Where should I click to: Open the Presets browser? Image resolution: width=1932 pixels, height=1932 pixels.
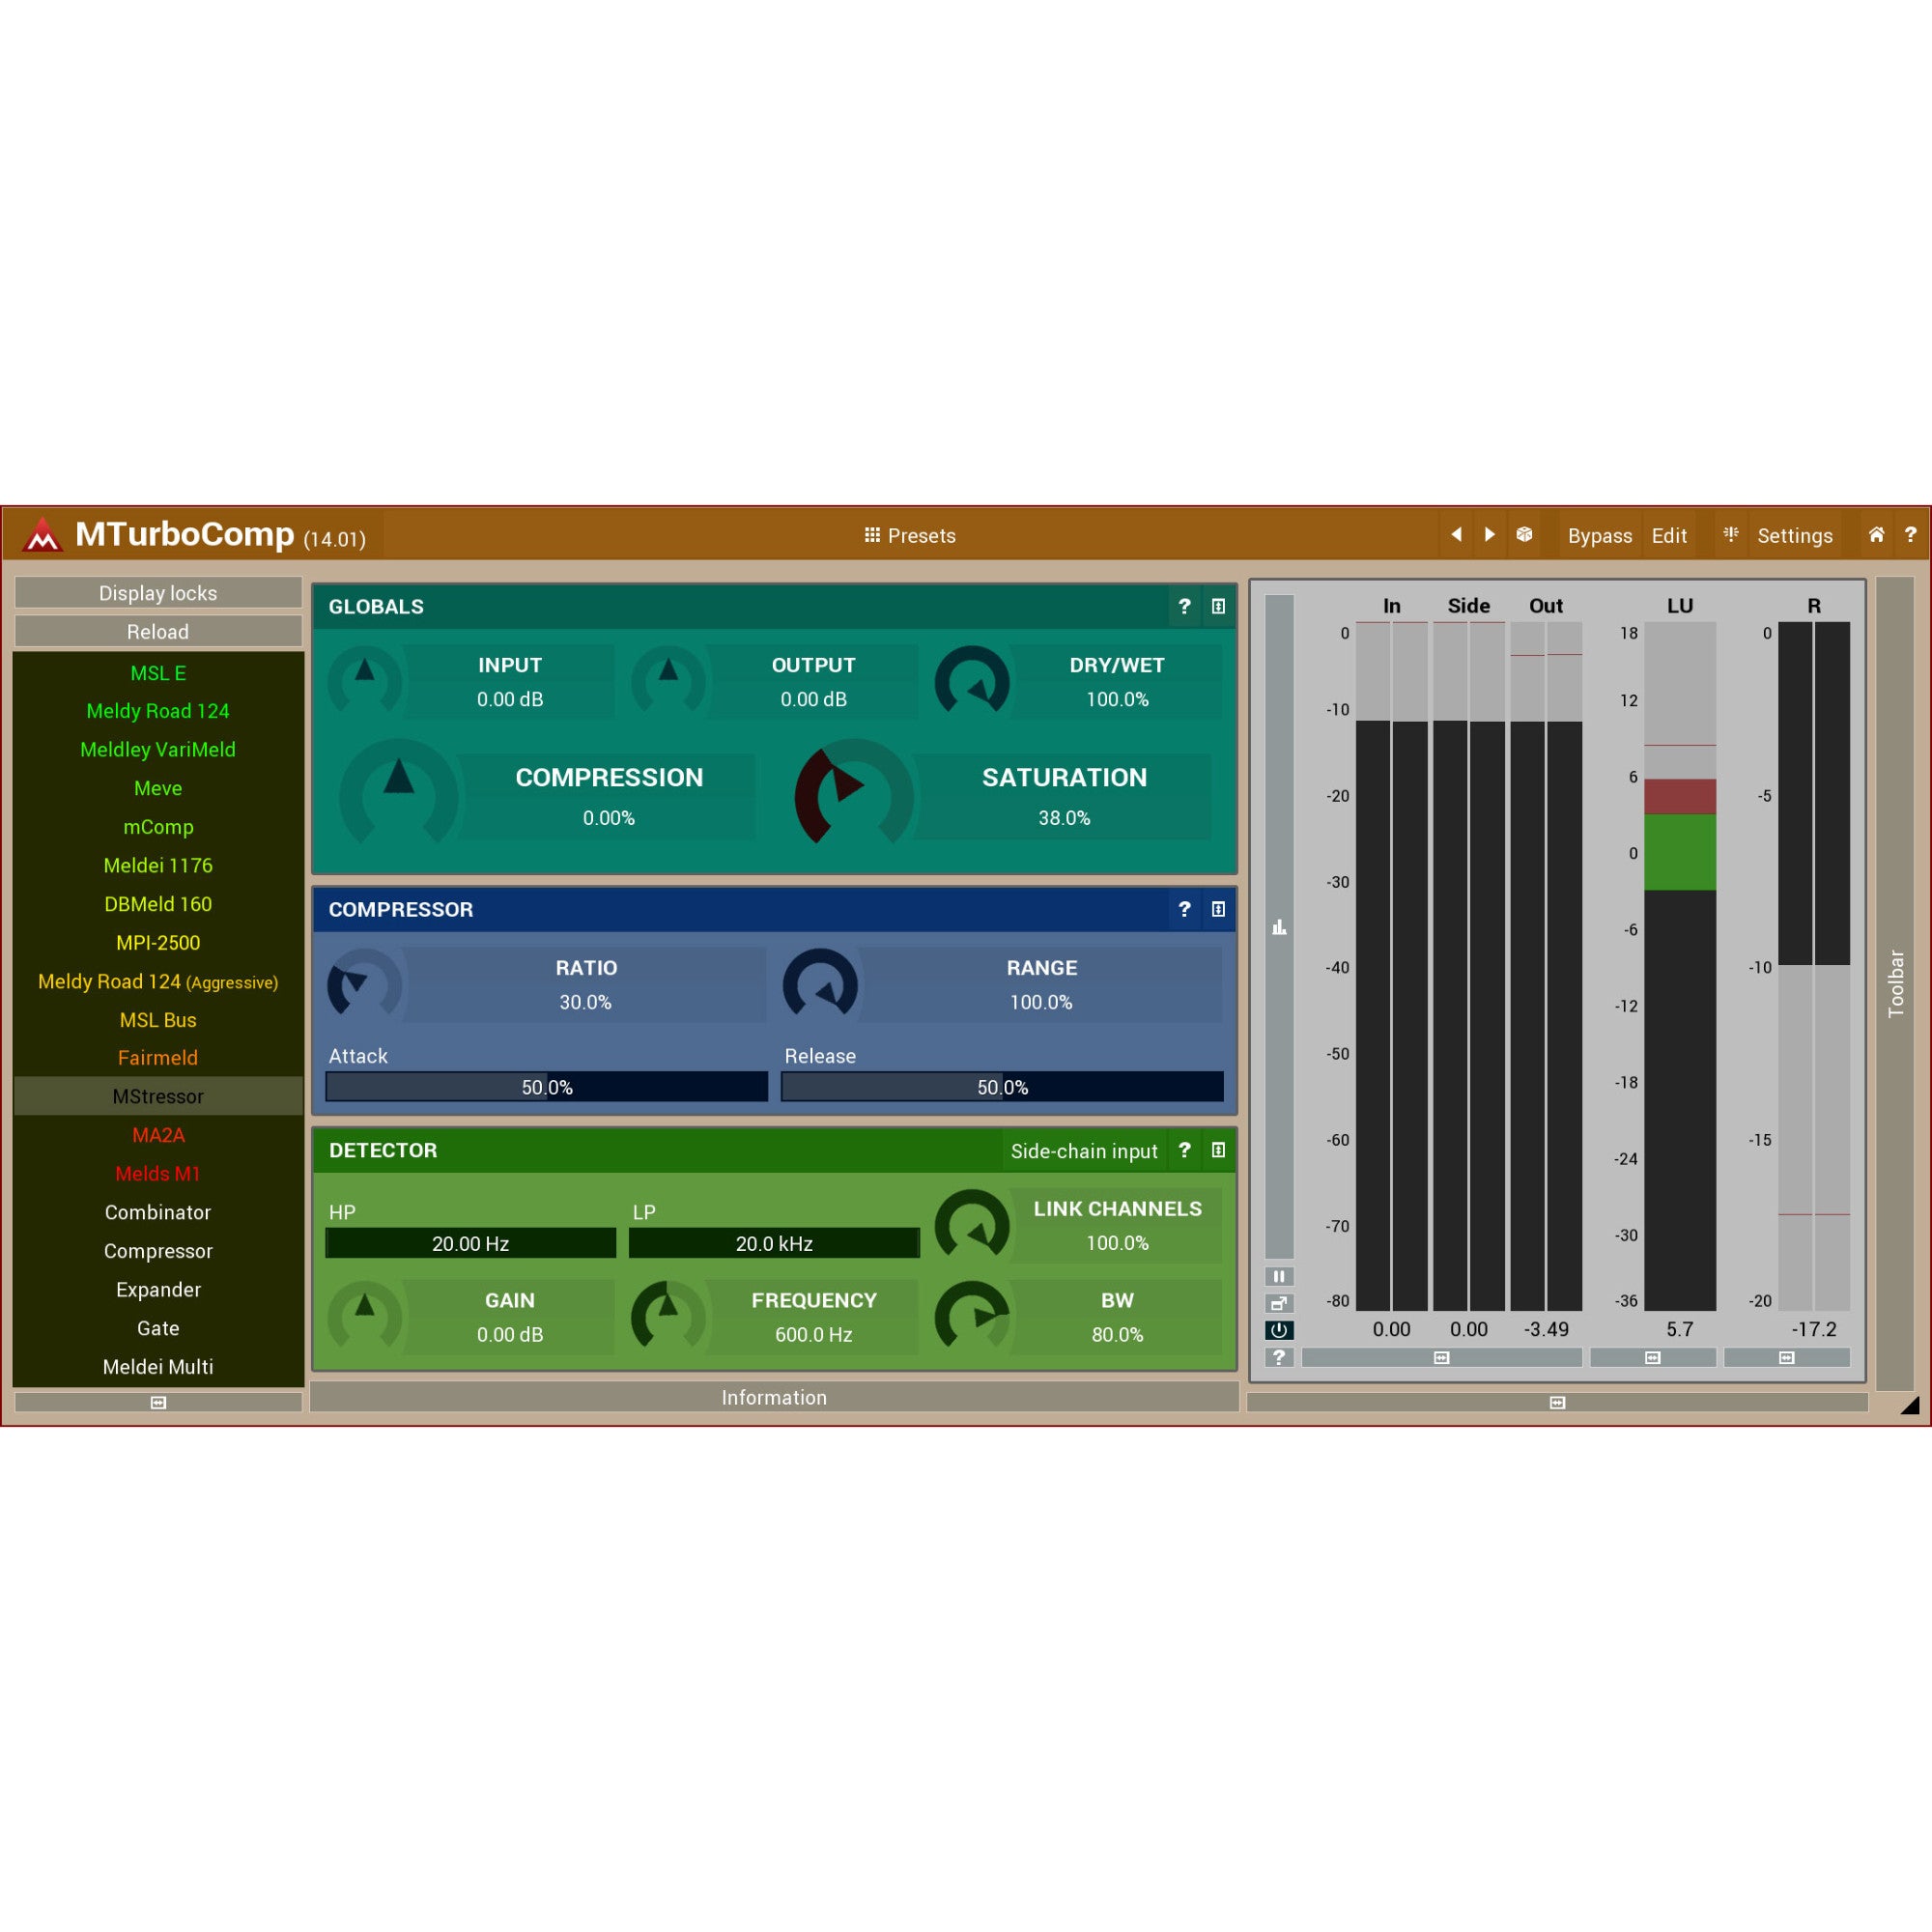[910, 536]
